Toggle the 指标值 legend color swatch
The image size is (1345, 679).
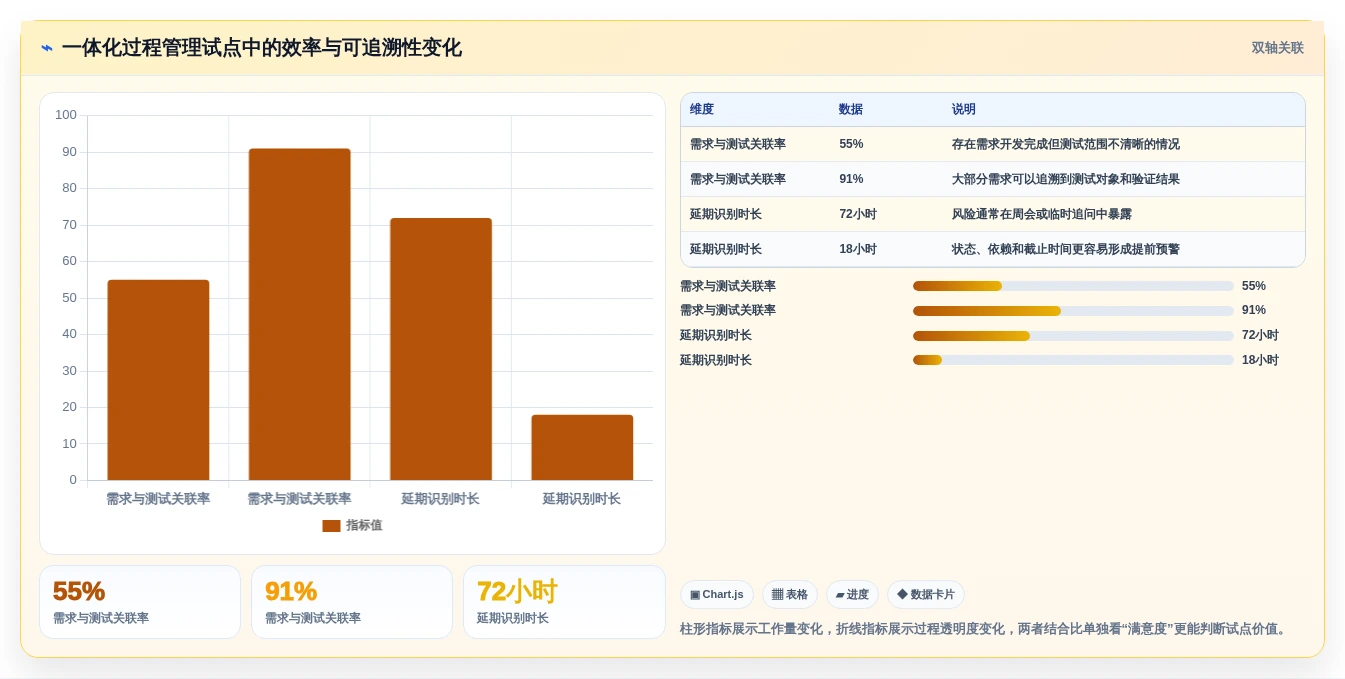click(x=331, y=526)
